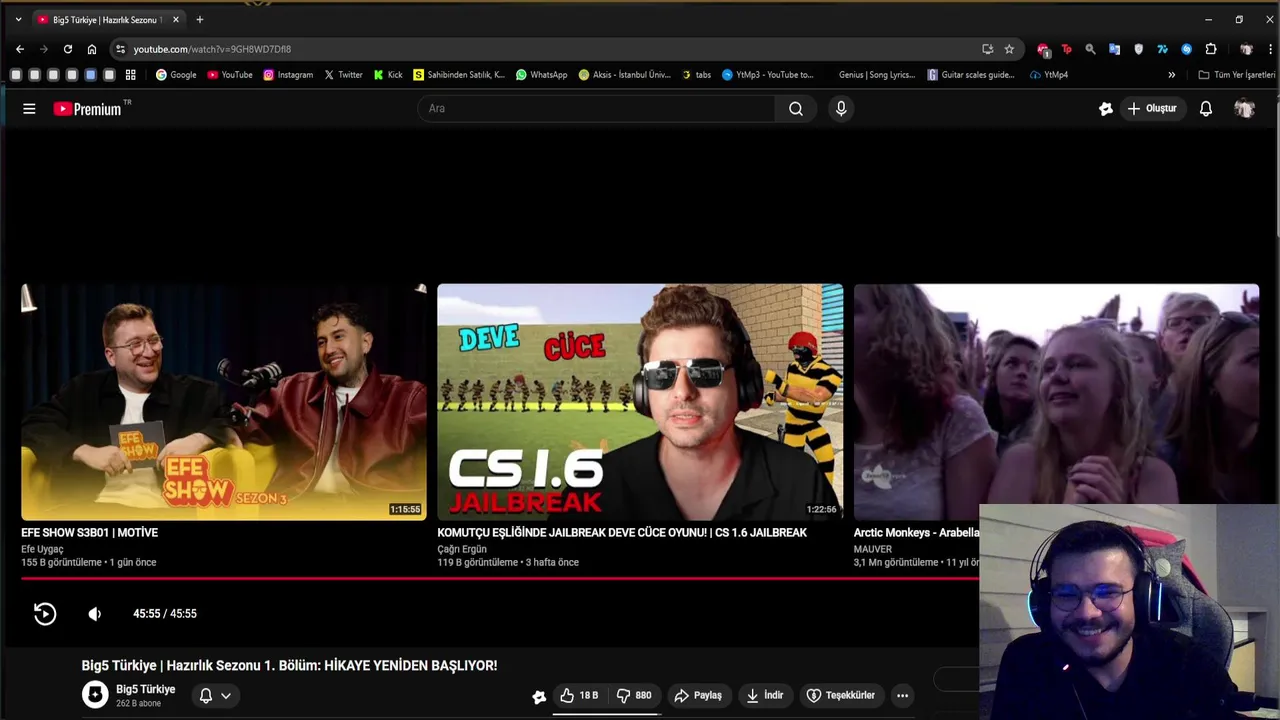Open Instagram bookmark

click(x=288, y=75)
